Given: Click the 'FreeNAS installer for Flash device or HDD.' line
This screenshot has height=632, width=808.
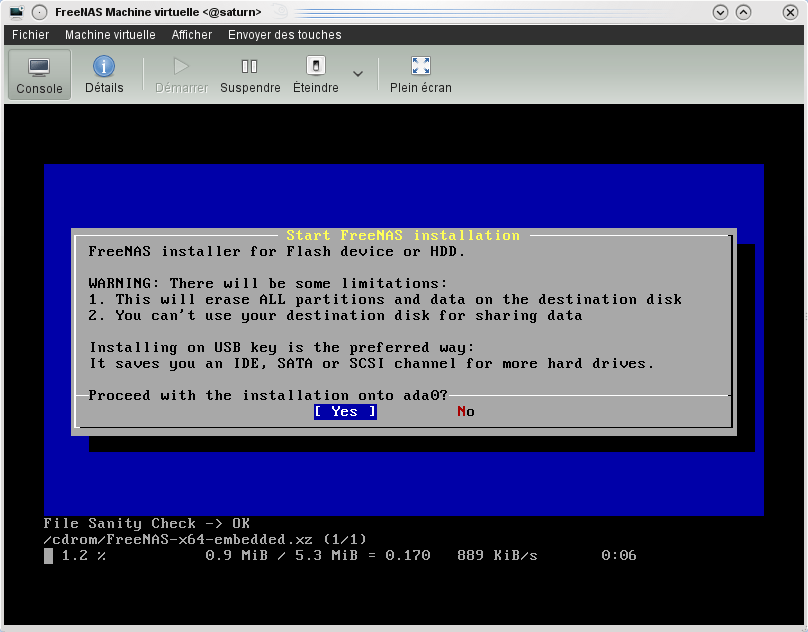Looking at the screenshot, I should click(x=277, y=252).
